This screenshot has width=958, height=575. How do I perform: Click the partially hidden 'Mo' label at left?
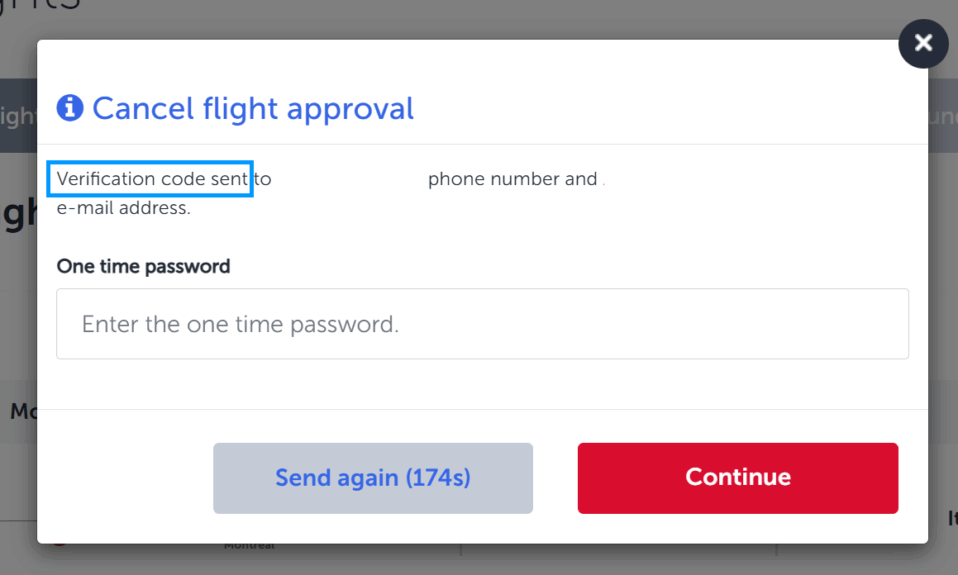tap(23, 411)
